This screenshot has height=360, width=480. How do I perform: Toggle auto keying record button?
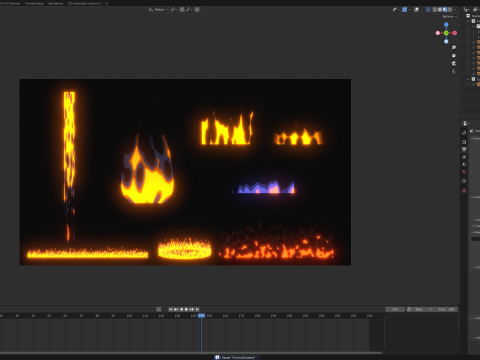pyautogui.click(x=159, y=309)
